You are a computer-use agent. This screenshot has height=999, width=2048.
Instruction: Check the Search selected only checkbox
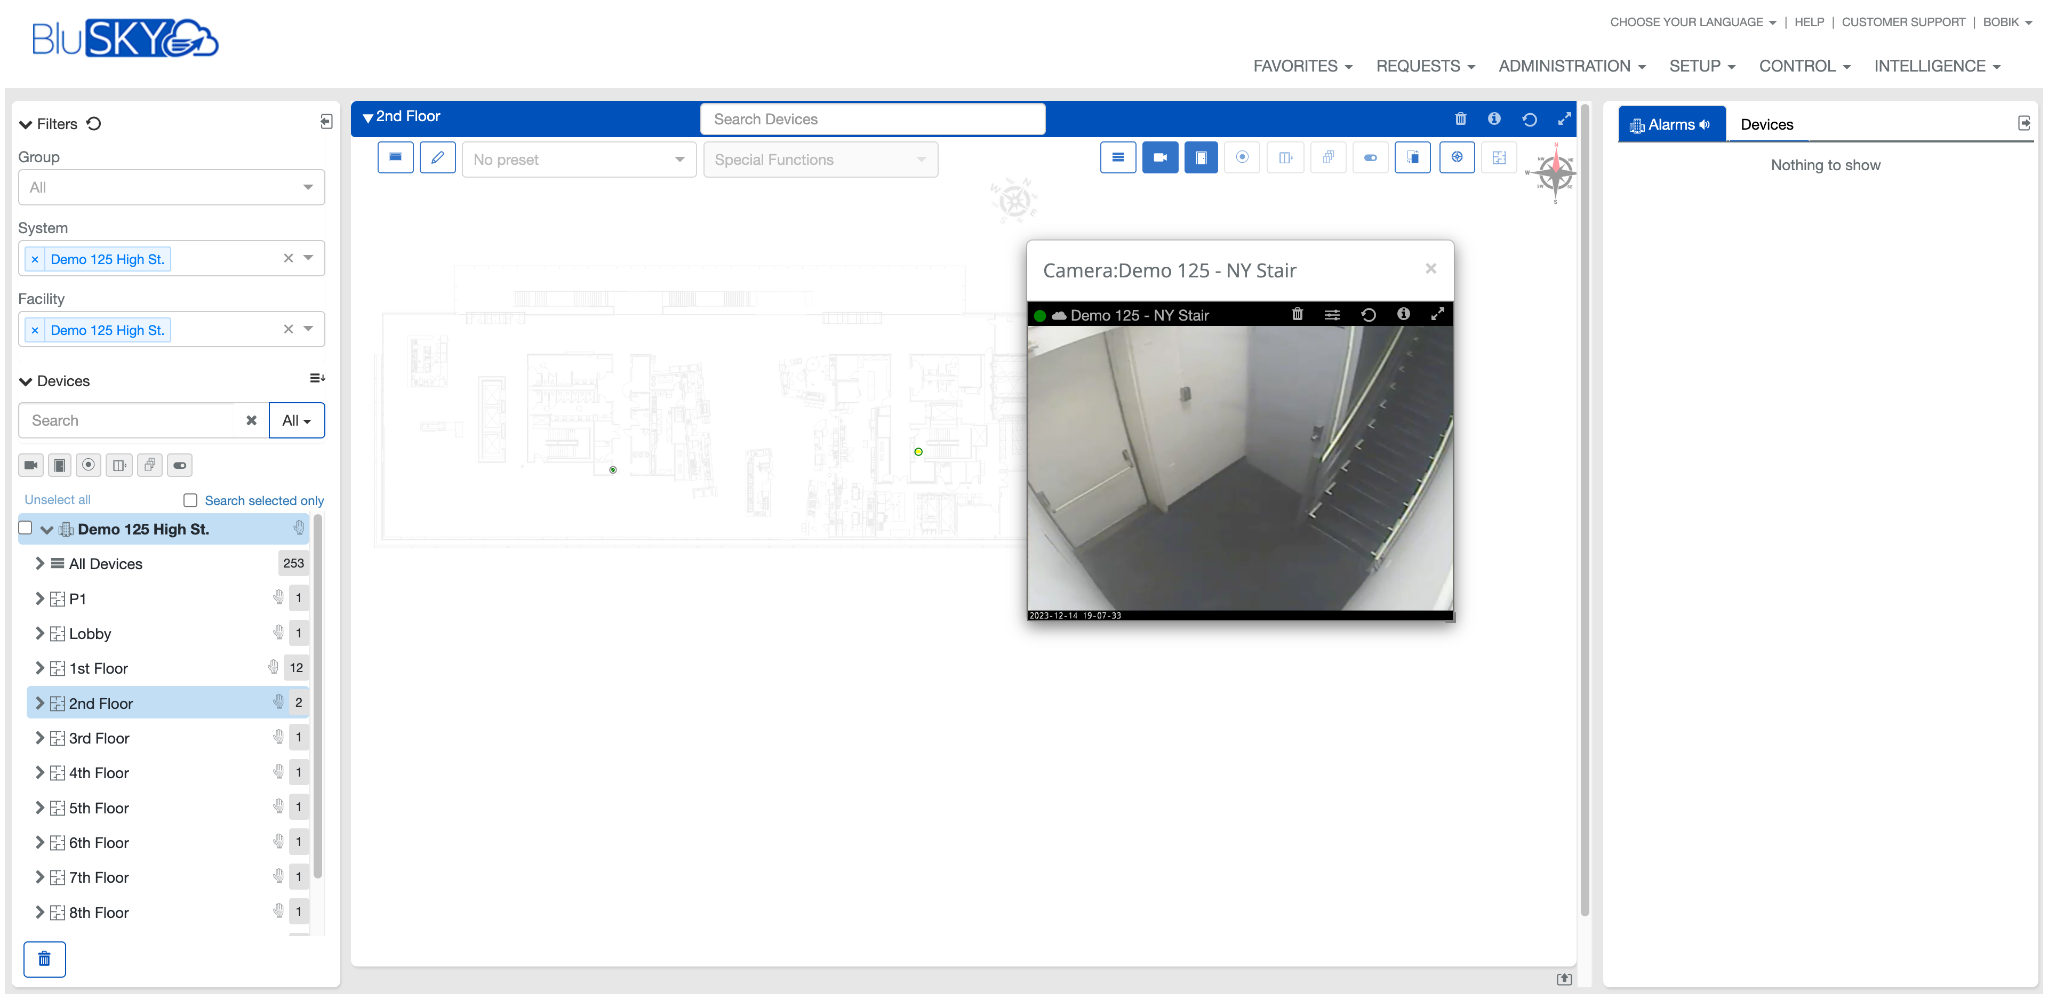190,500
